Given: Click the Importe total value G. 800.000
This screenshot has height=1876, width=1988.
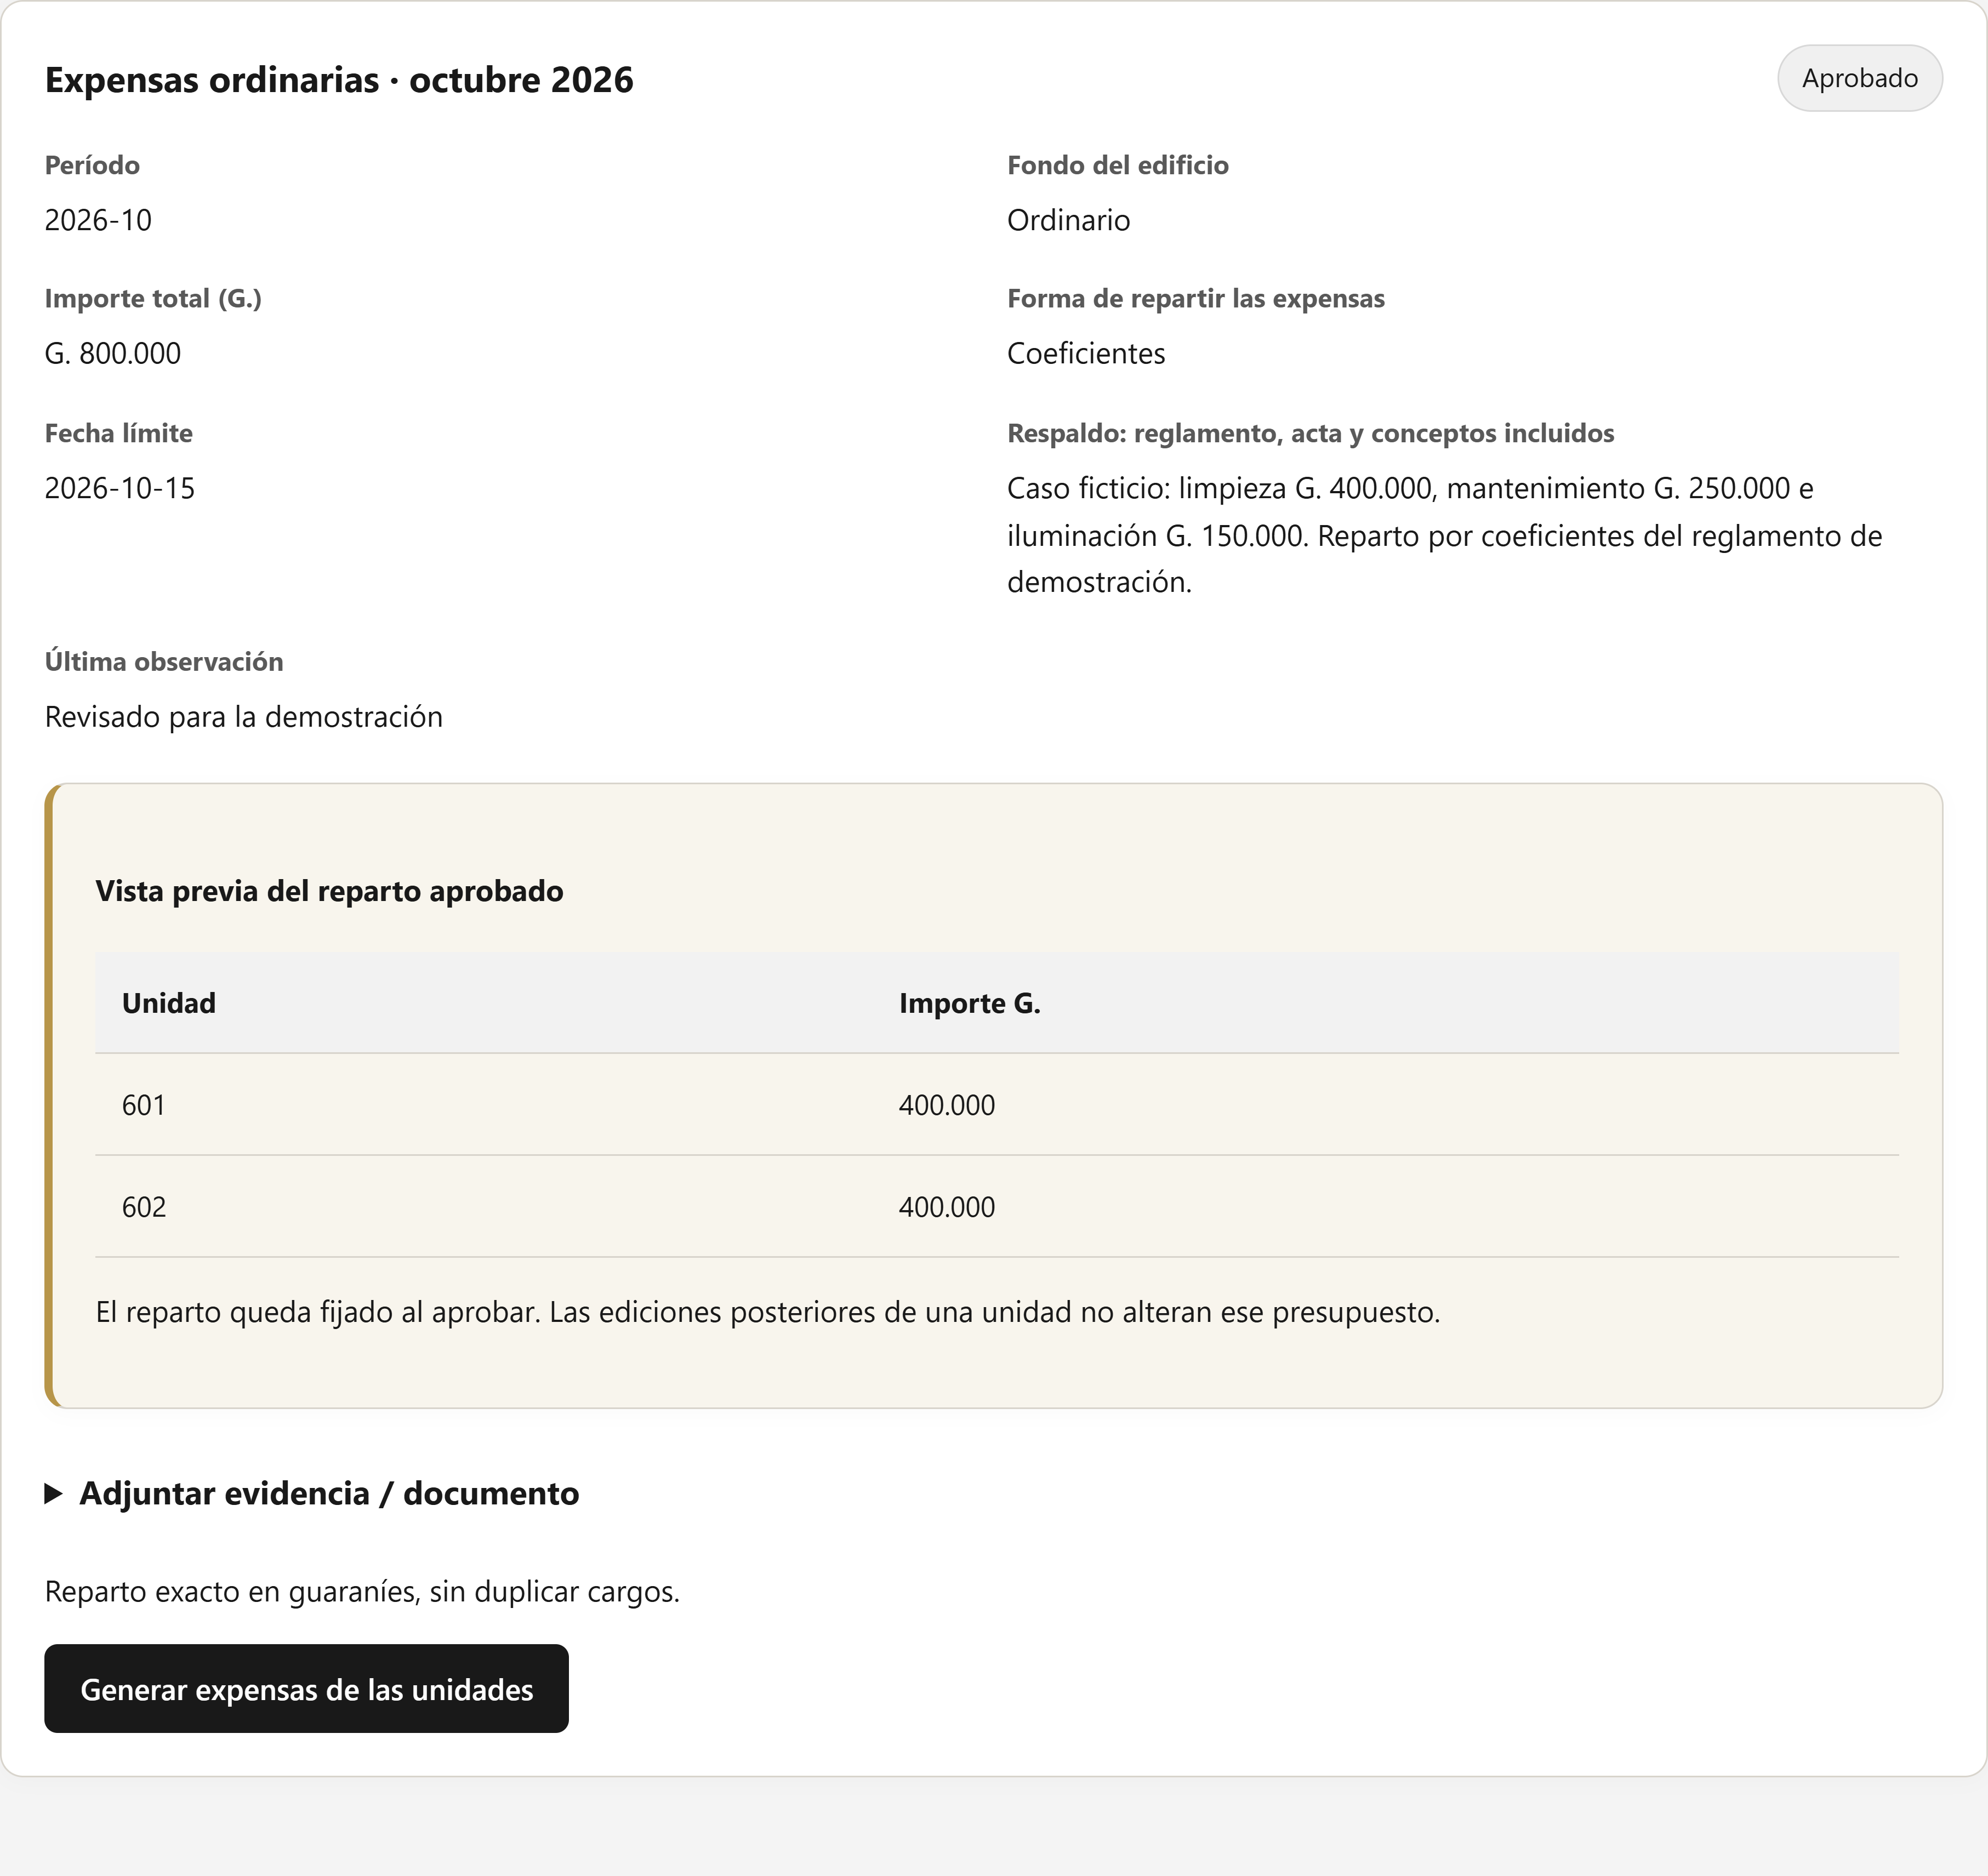Looking at the screenshot, I should [x=113, y=353].
